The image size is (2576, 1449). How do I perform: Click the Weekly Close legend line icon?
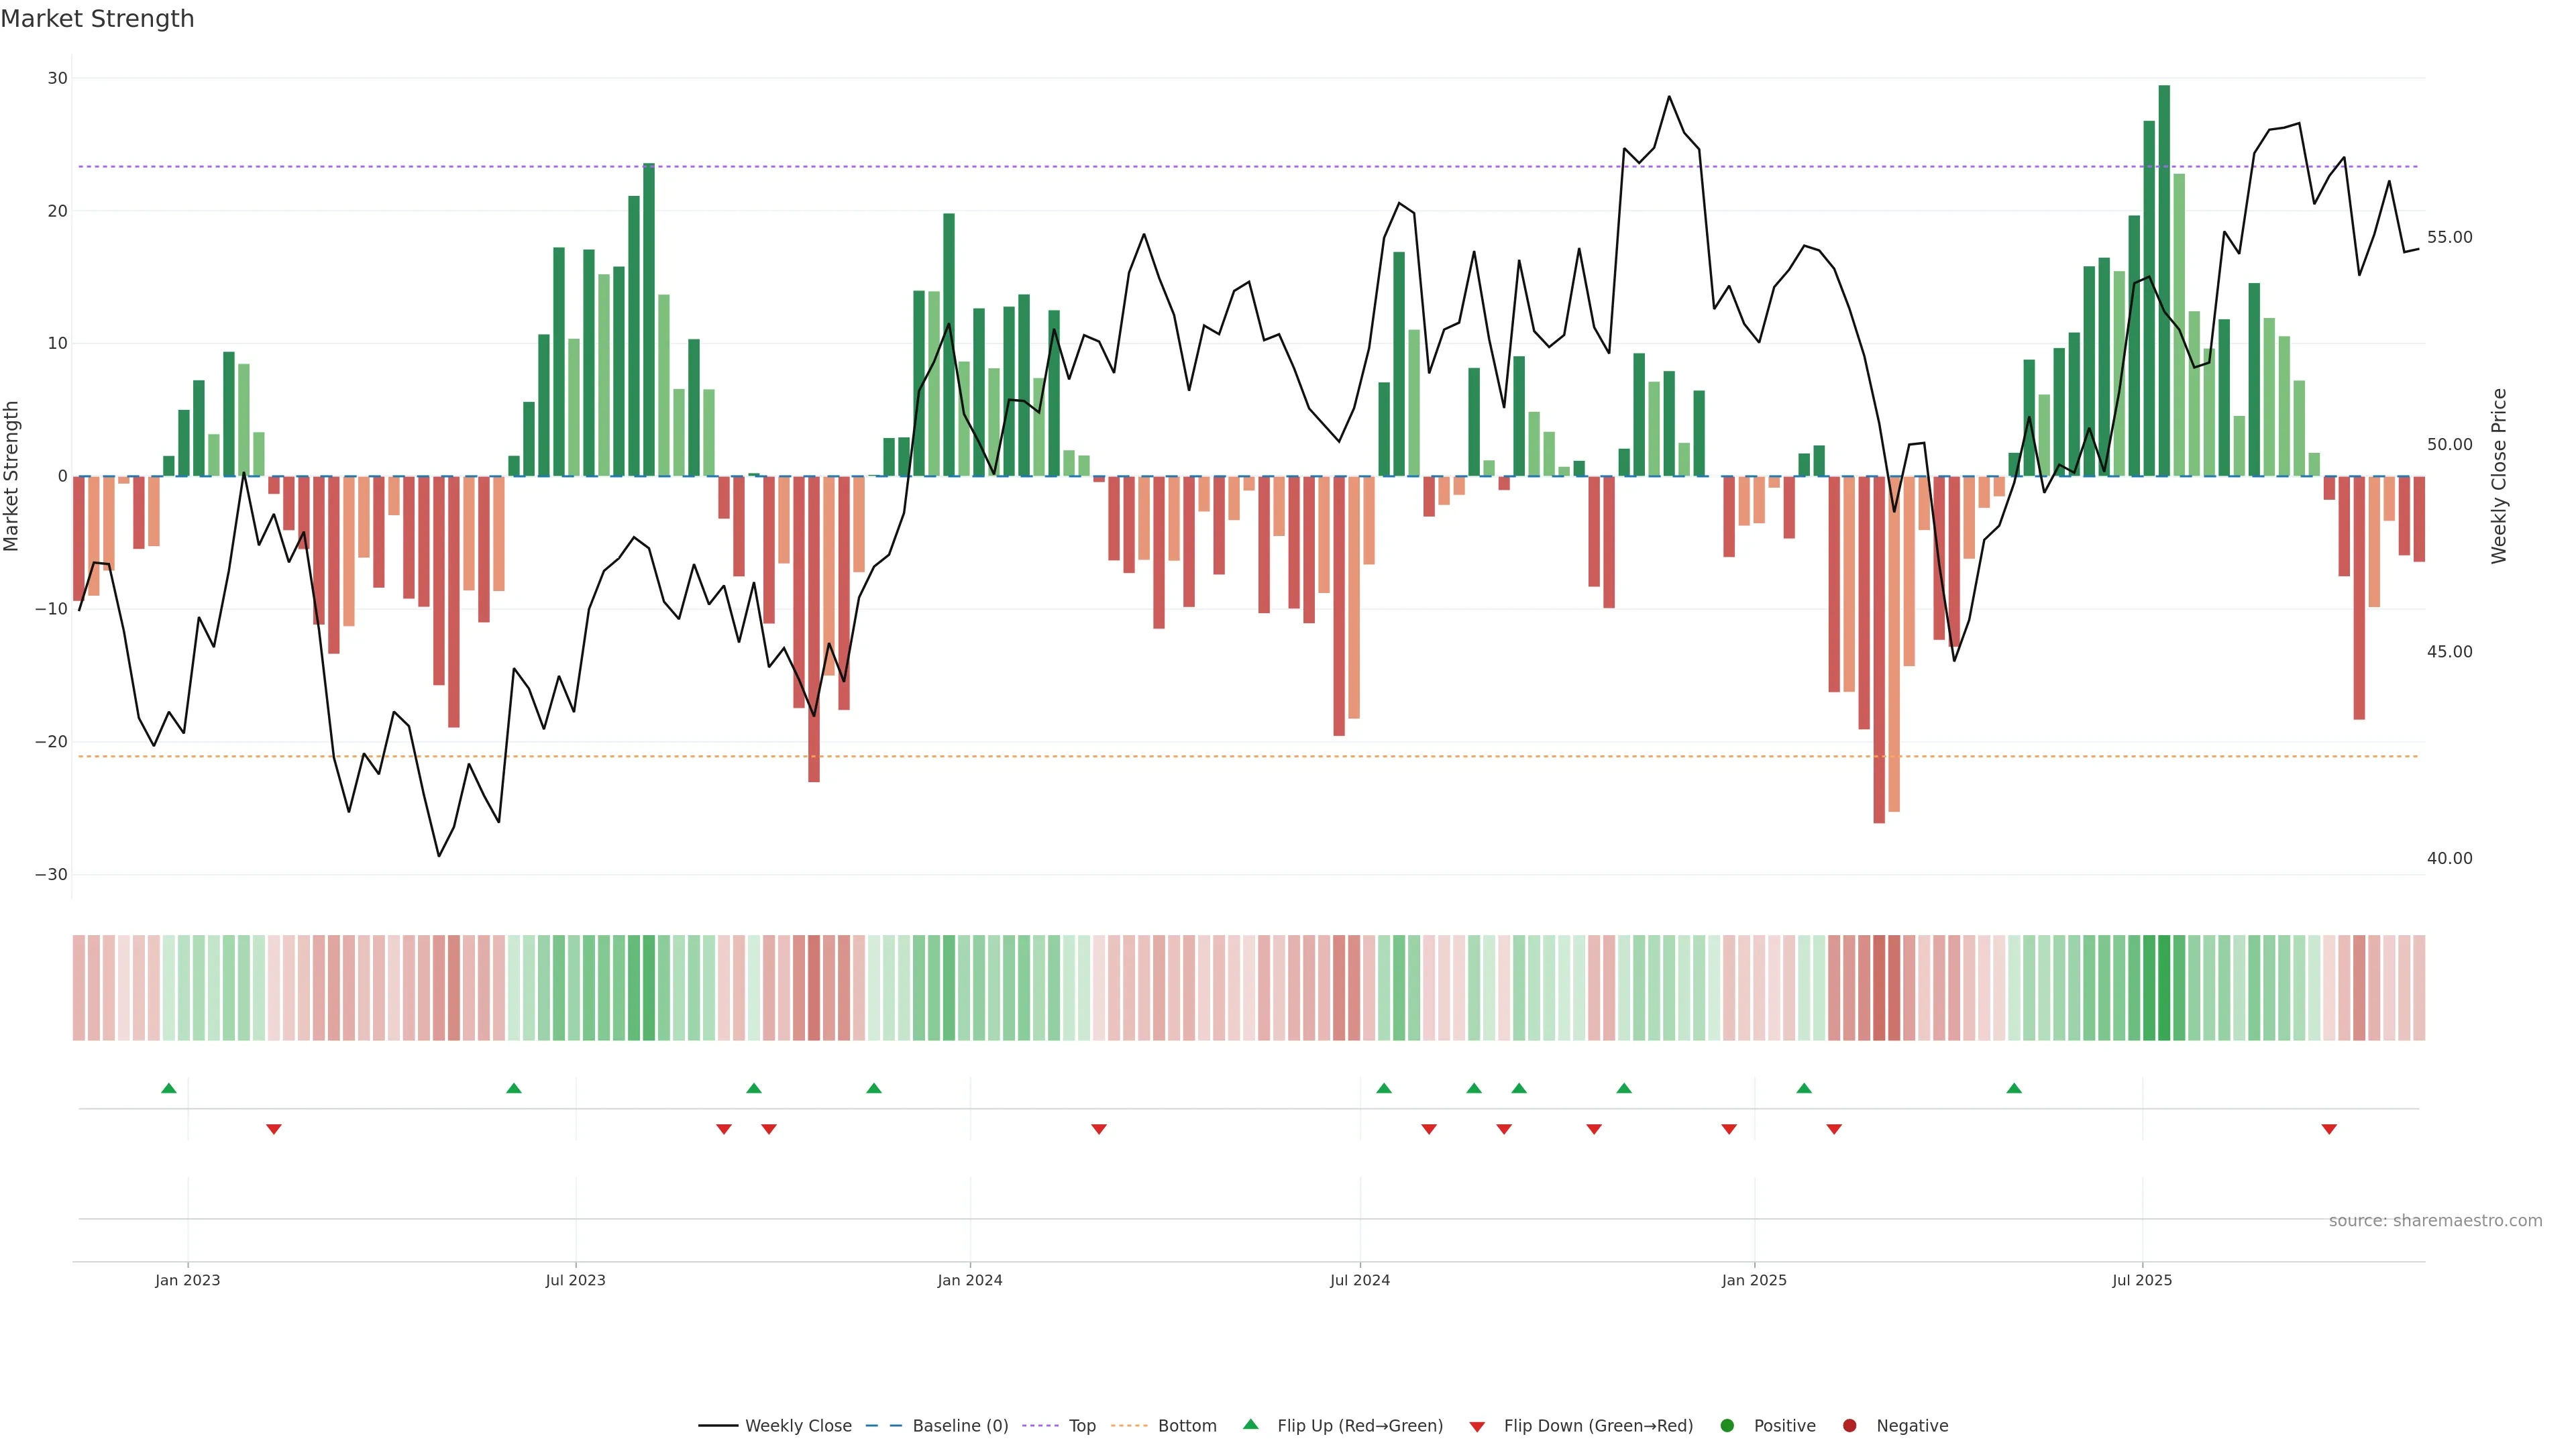tap(718, 1426)
